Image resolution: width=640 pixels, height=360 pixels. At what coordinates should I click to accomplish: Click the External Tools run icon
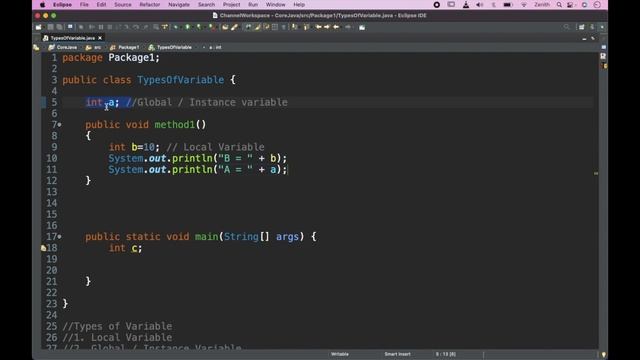click(x=211, y=27)
